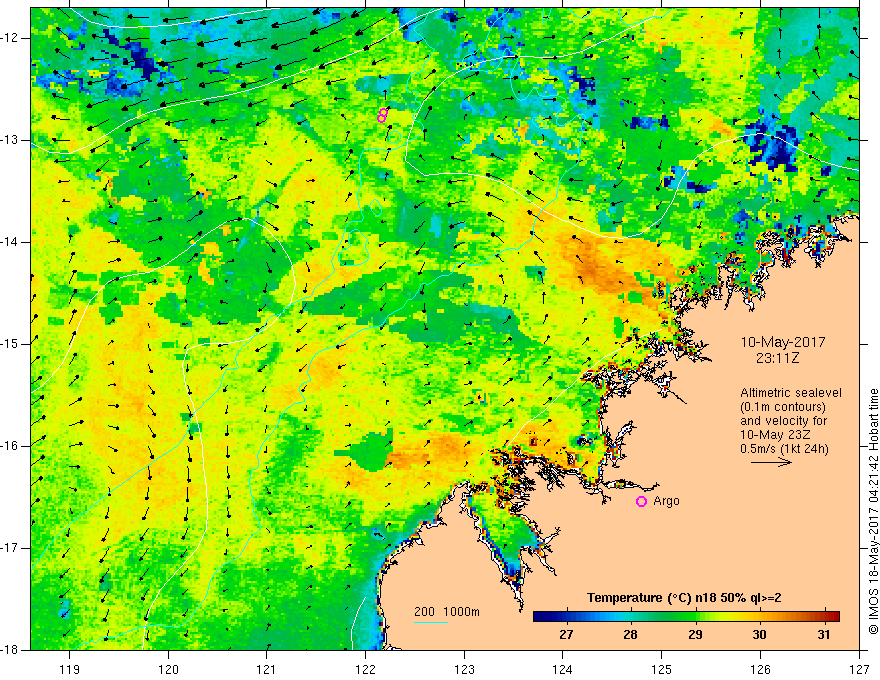The height and width of the screenshot is (680, 880).
Task: Select the magenta Argo float markers near 122°E
Action: point(383,115)
